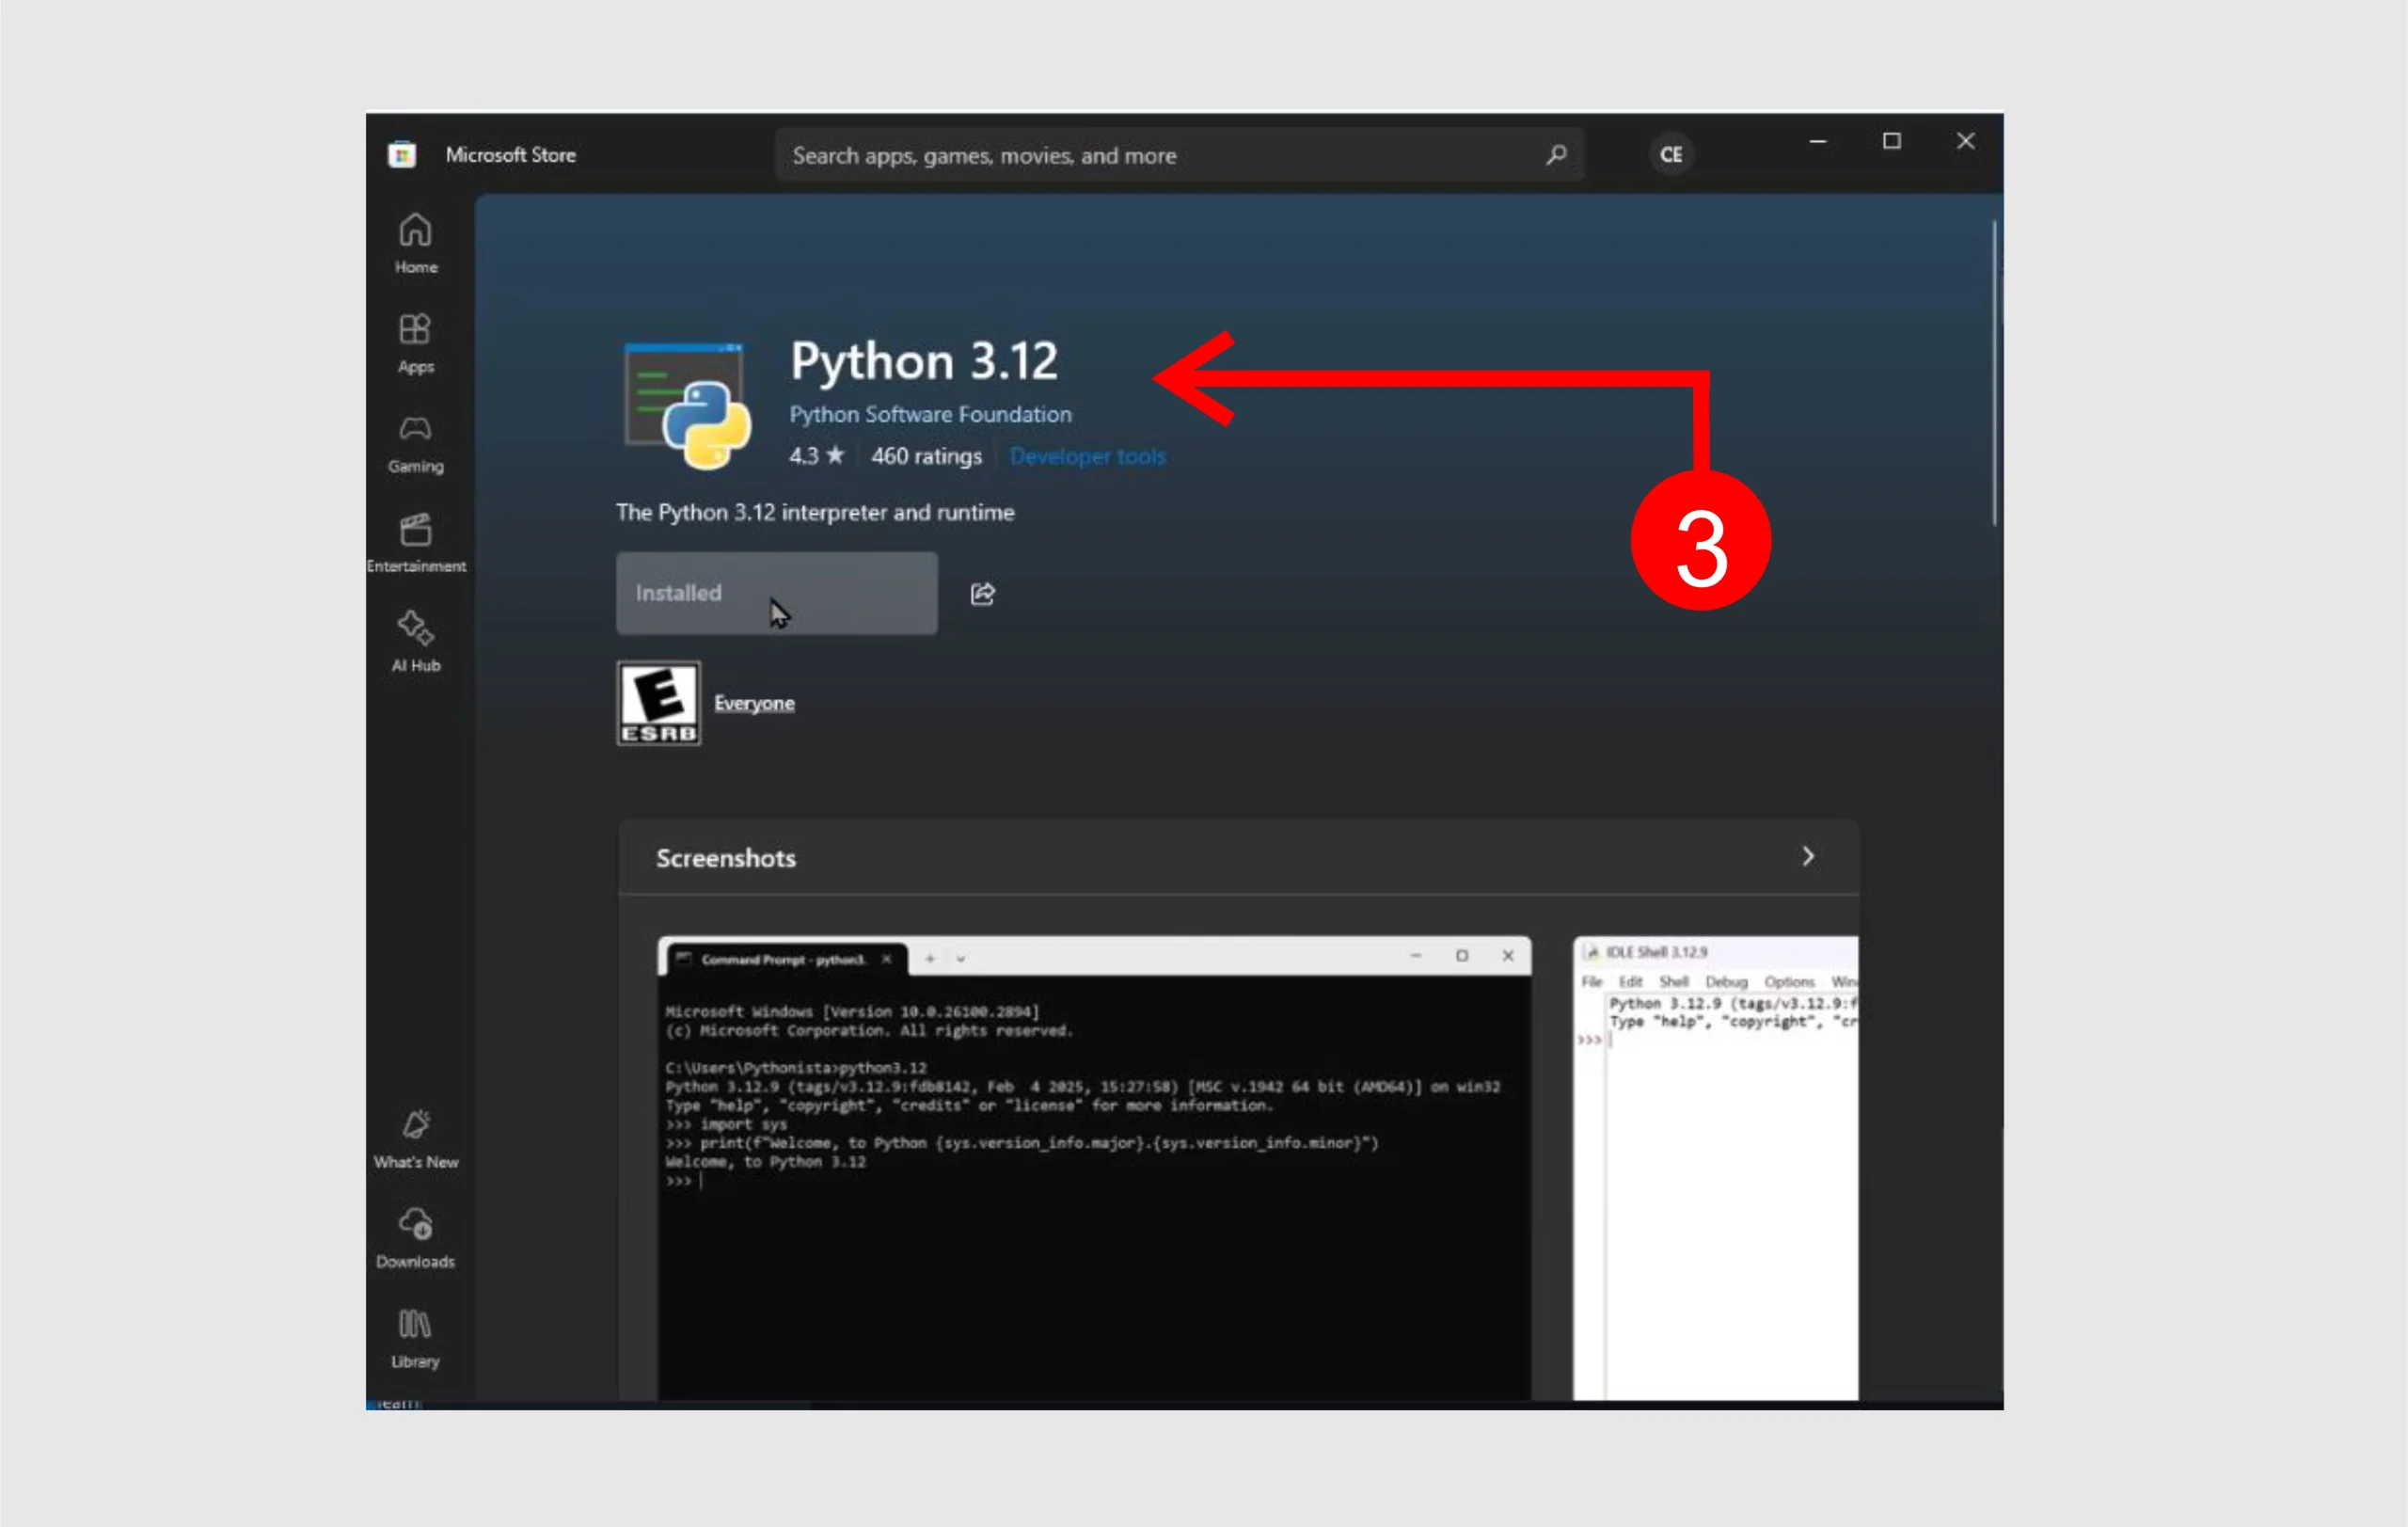Open the Downloads section

[x=415, y=1238]
